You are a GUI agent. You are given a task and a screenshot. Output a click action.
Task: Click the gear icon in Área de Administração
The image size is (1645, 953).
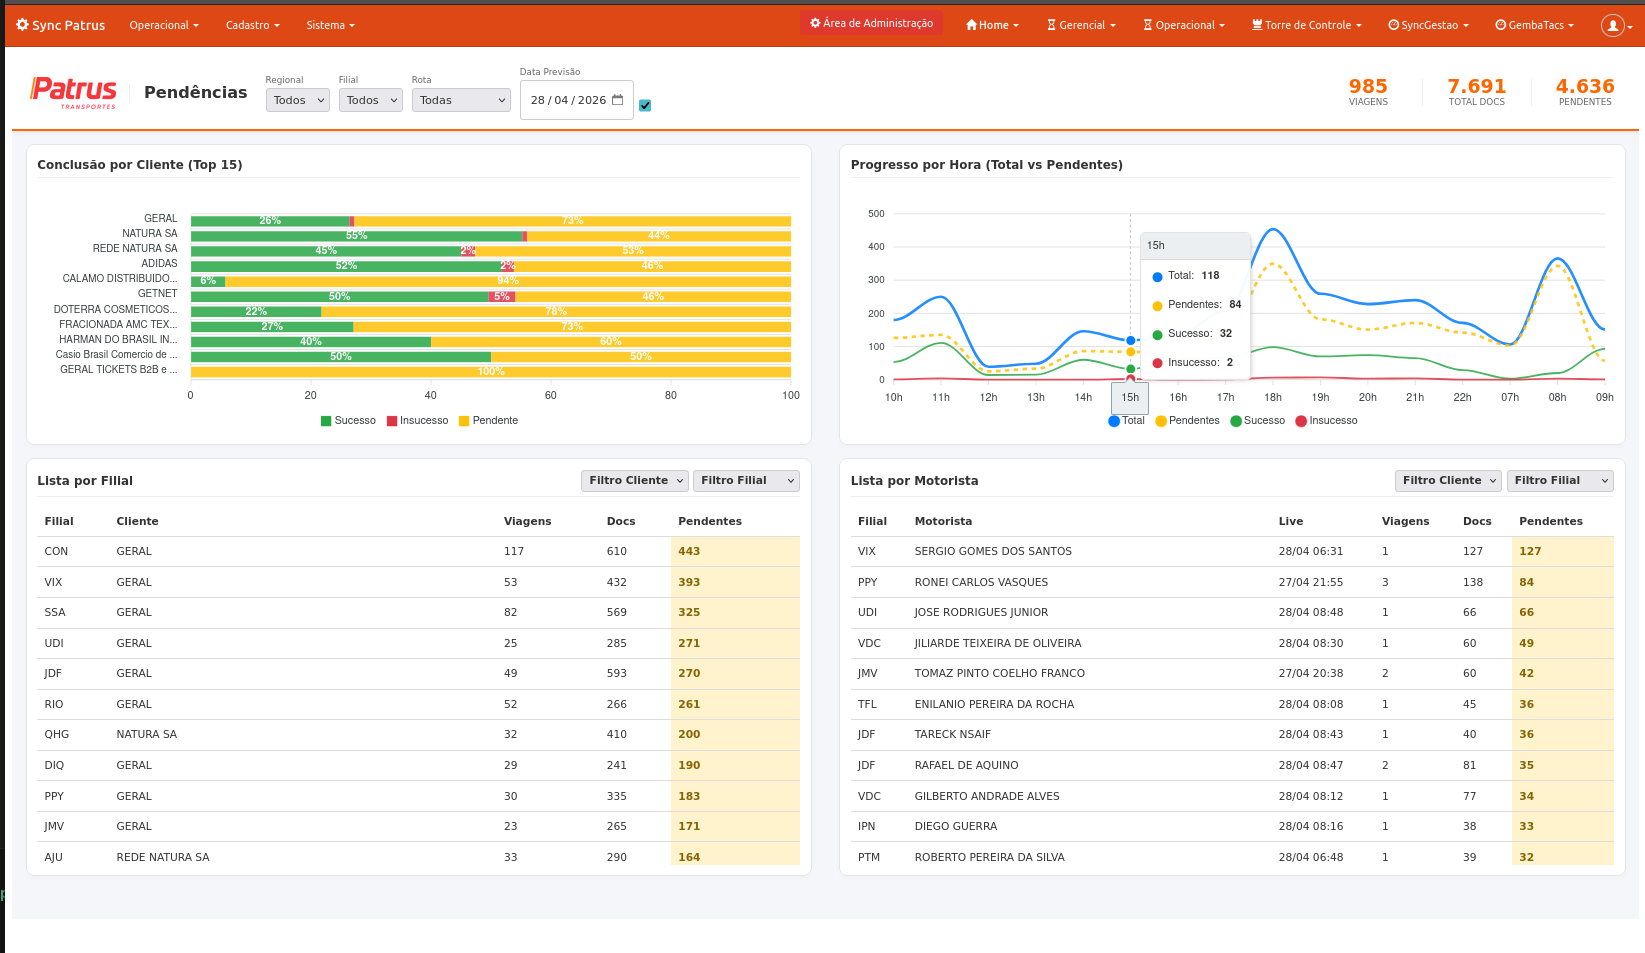[815, 23]
